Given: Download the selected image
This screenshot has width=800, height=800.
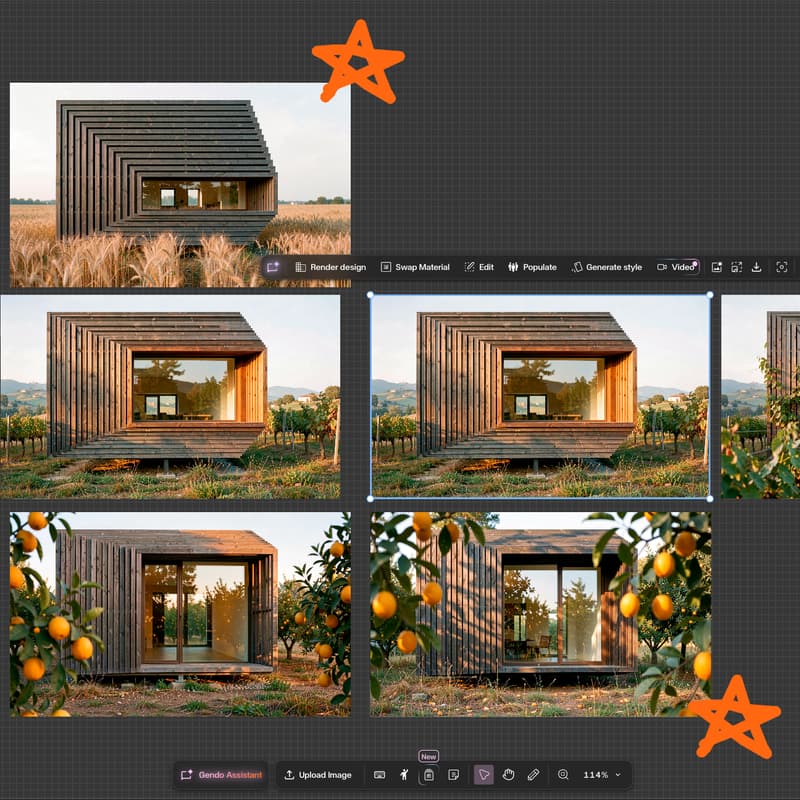Looking at the screenshot, I should coord(757,267).
